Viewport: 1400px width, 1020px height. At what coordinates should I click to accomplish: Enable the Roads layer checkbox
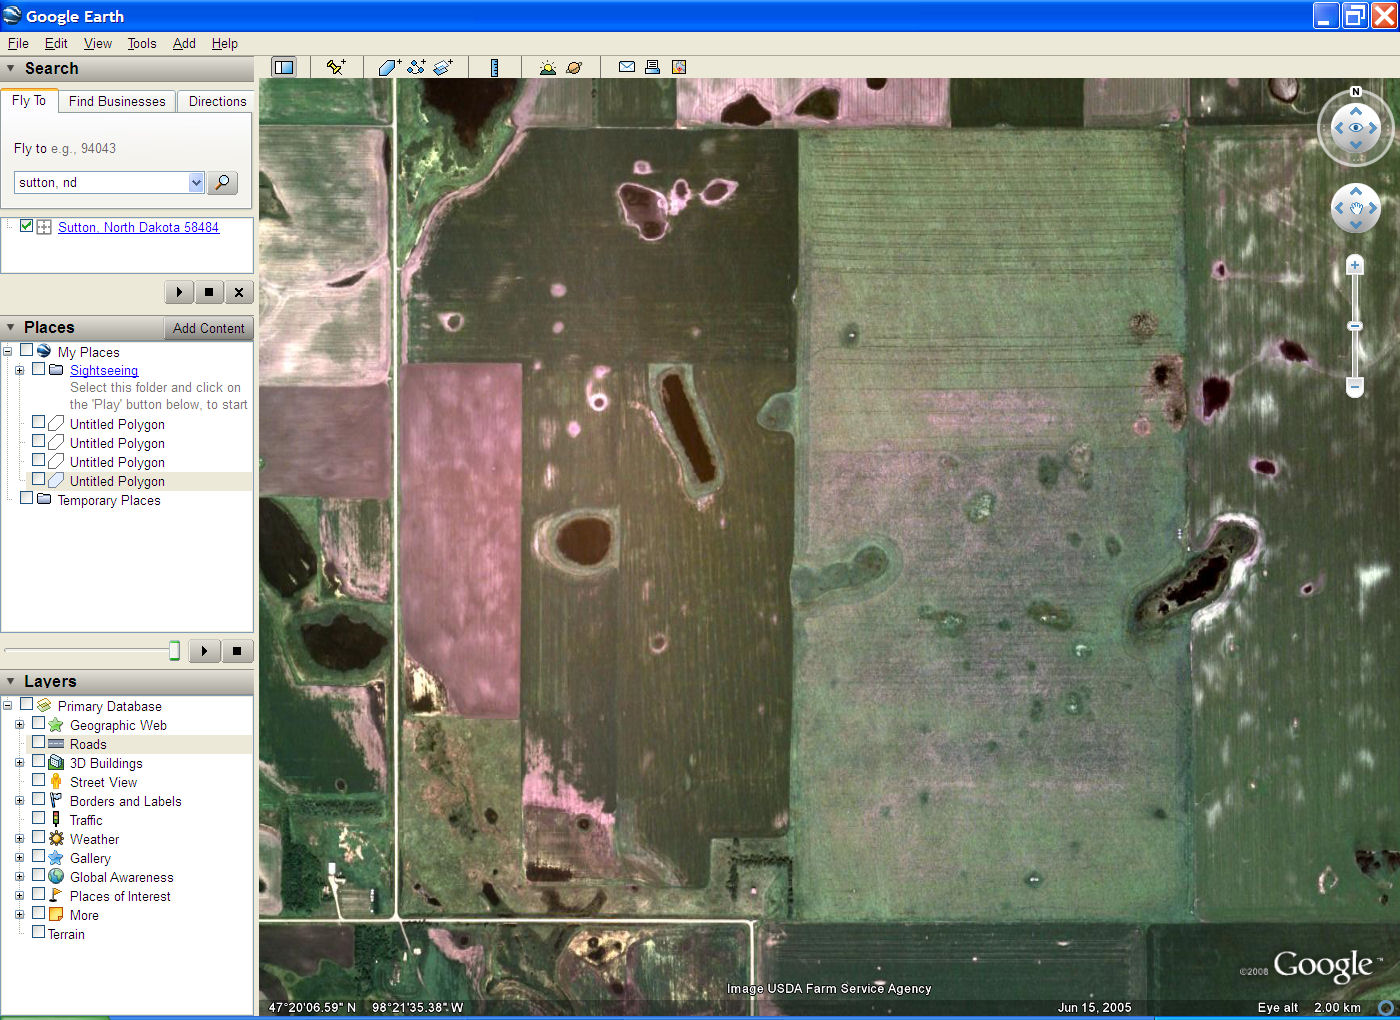(39, 743)
